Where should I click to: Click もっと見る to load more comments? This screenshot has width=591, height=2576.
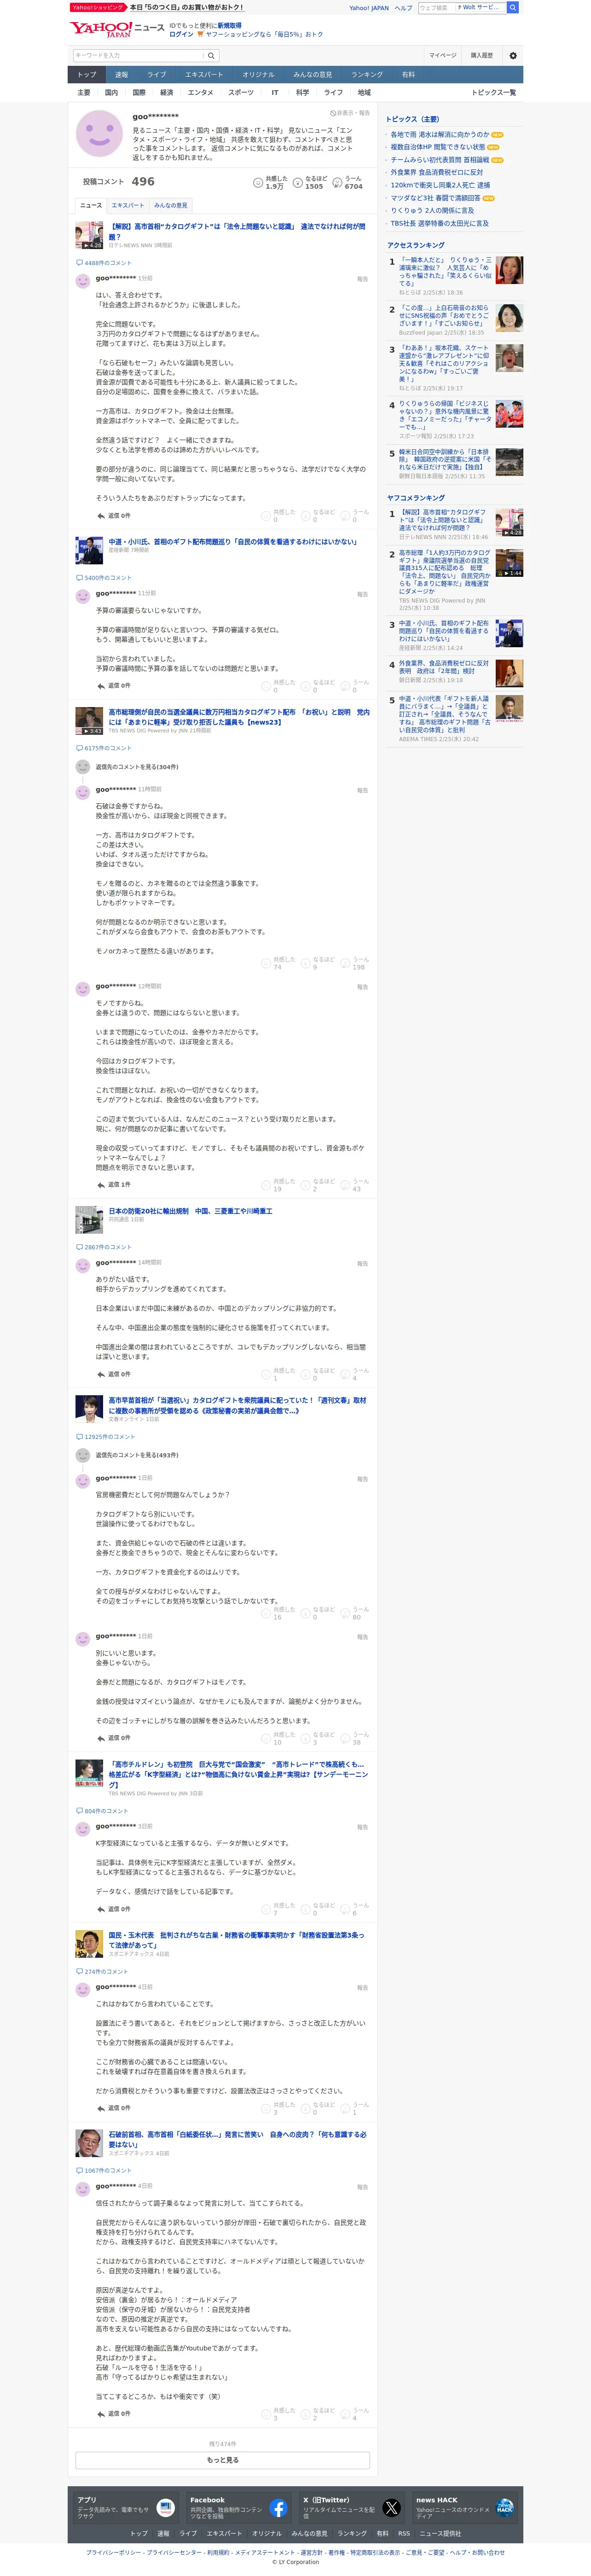[x=222, y=2460]
